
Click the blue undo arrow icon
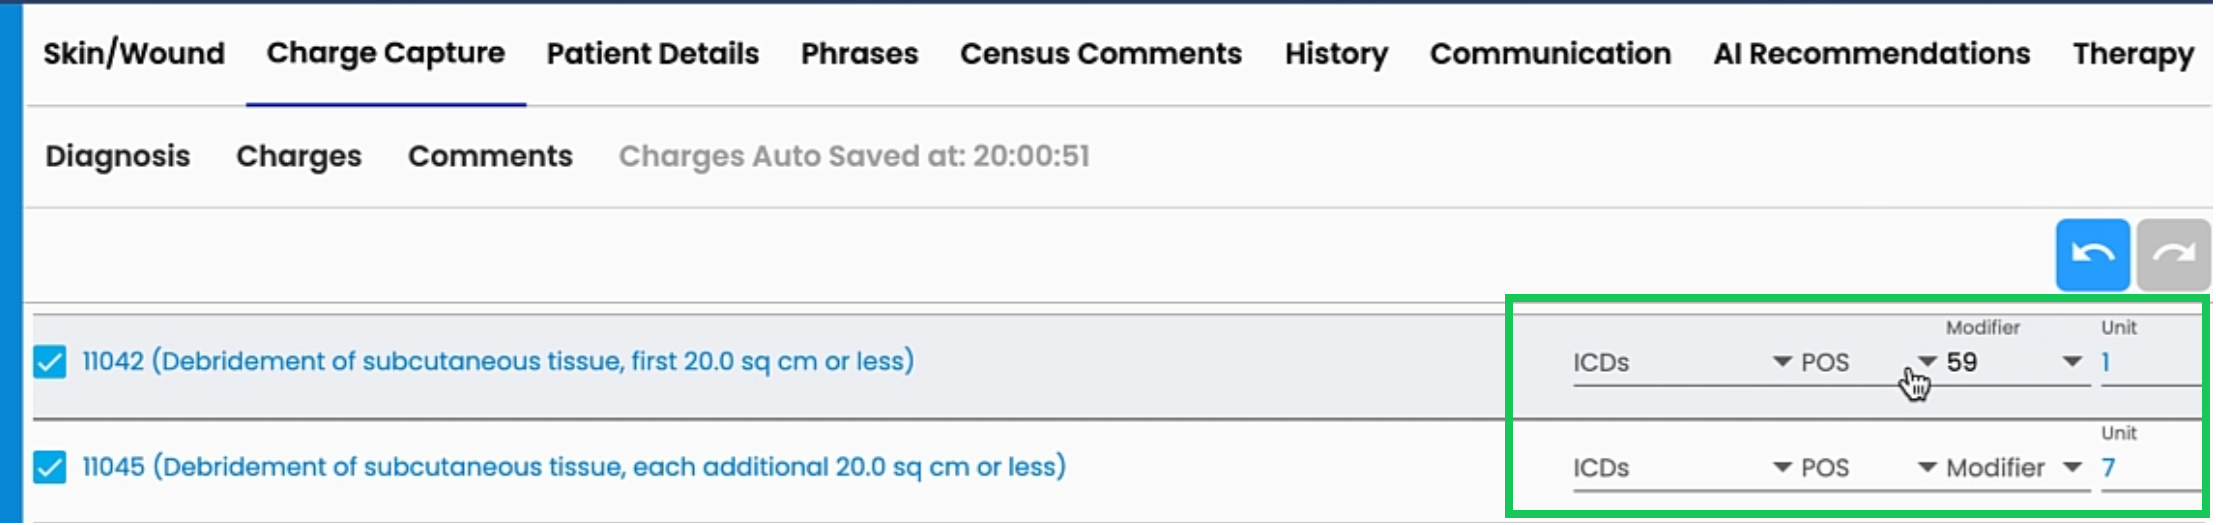(2092, 255)
